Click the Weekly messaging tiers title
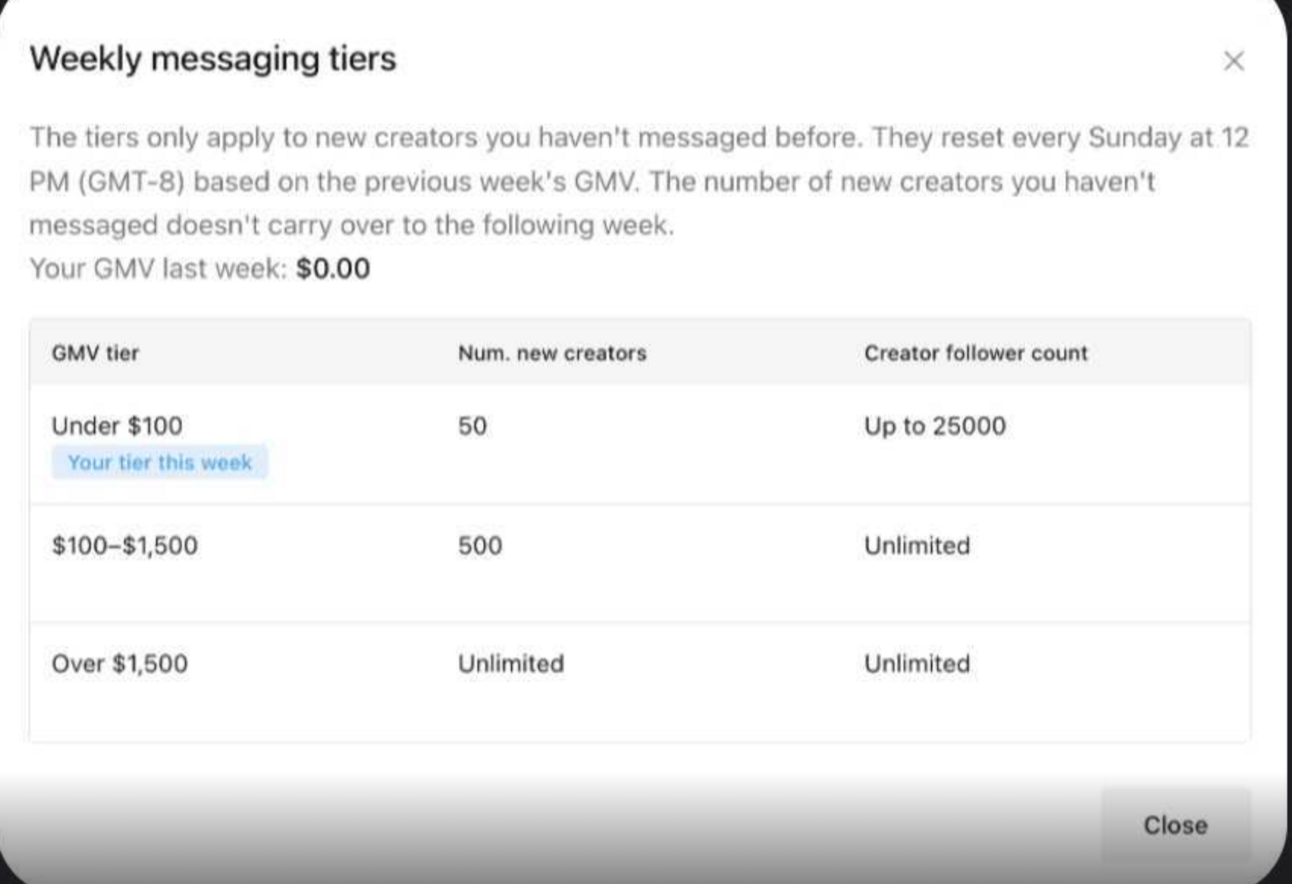The image size is (1292, 884). tap(213, 59)
